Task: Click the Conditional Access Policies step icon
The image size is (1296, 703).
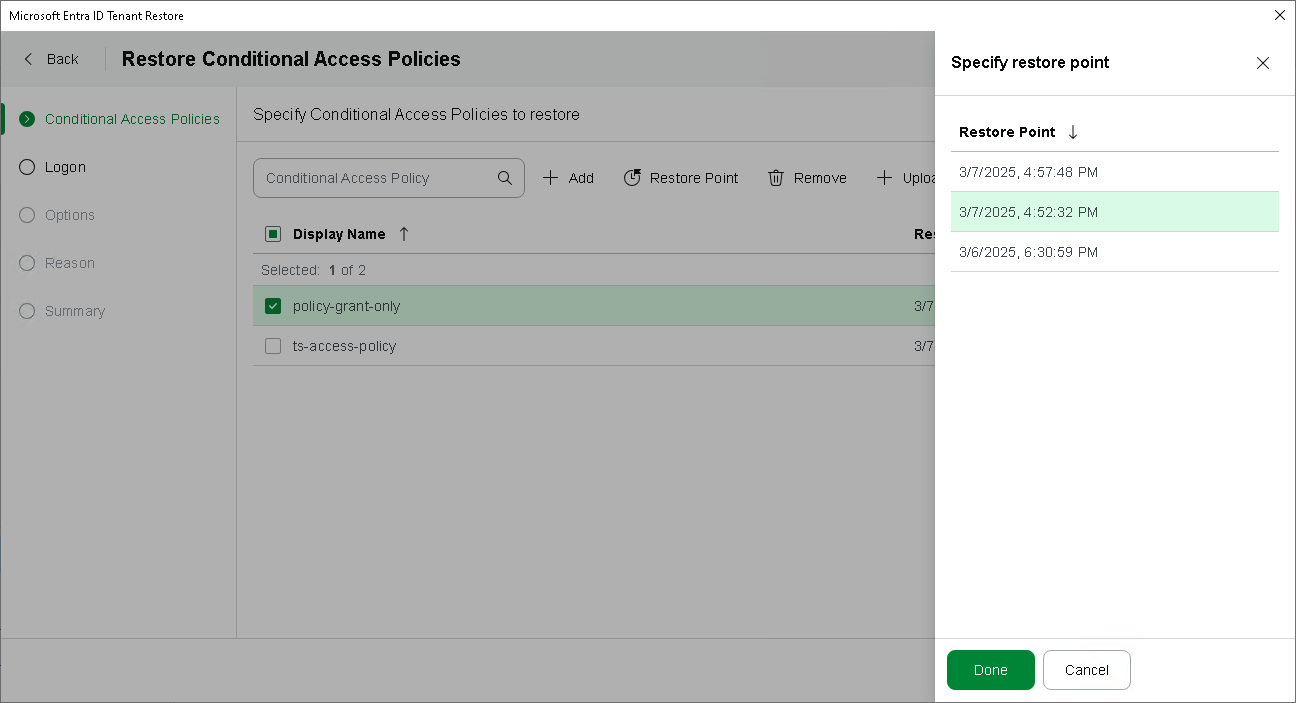Action: coord(27,119)
